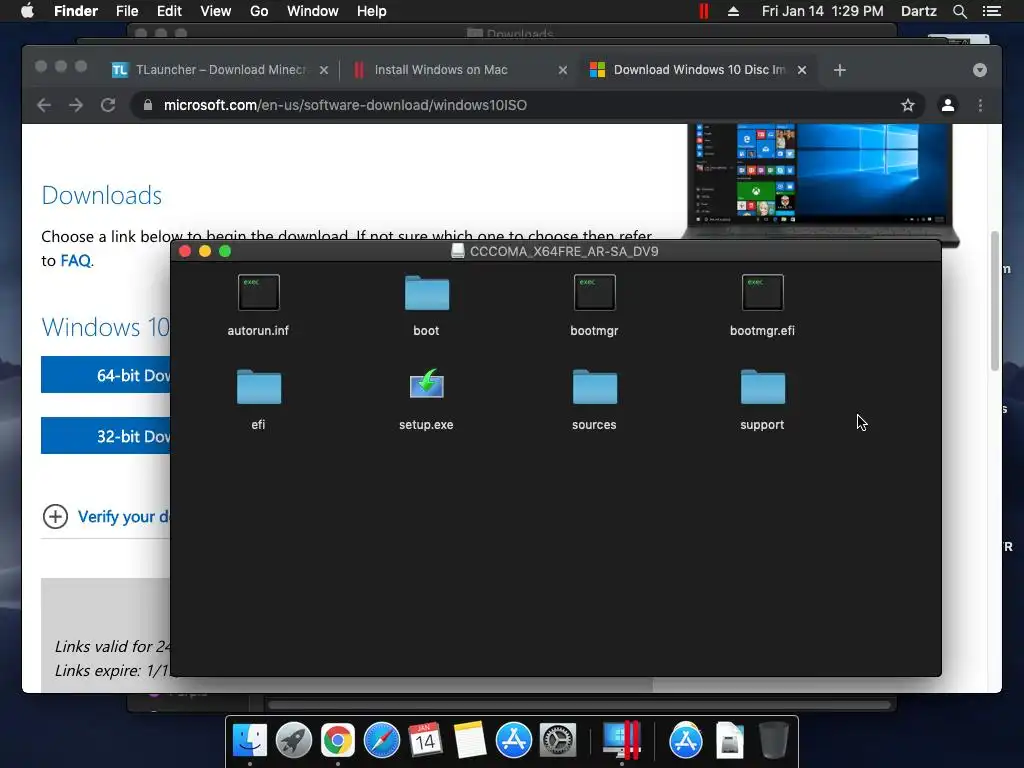Click the Dartz user name in menu bar
This screenshot has height=768, width=1024.
click(x=919, y=11)
